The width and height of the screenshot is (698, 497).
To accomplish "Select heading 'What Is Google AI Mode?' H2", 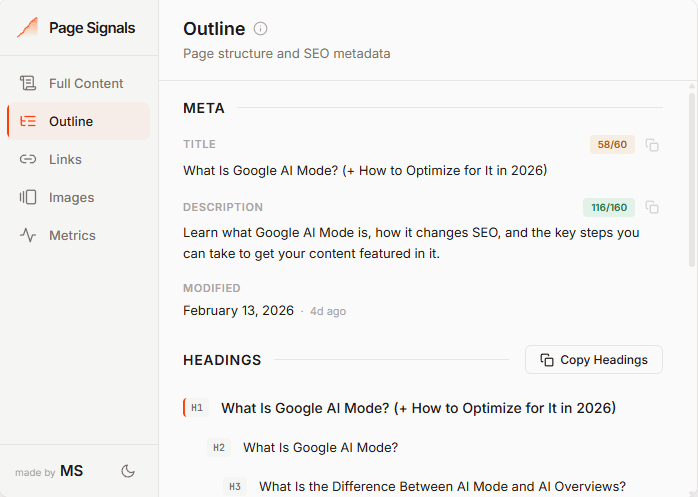I will [x=321, y=448].
